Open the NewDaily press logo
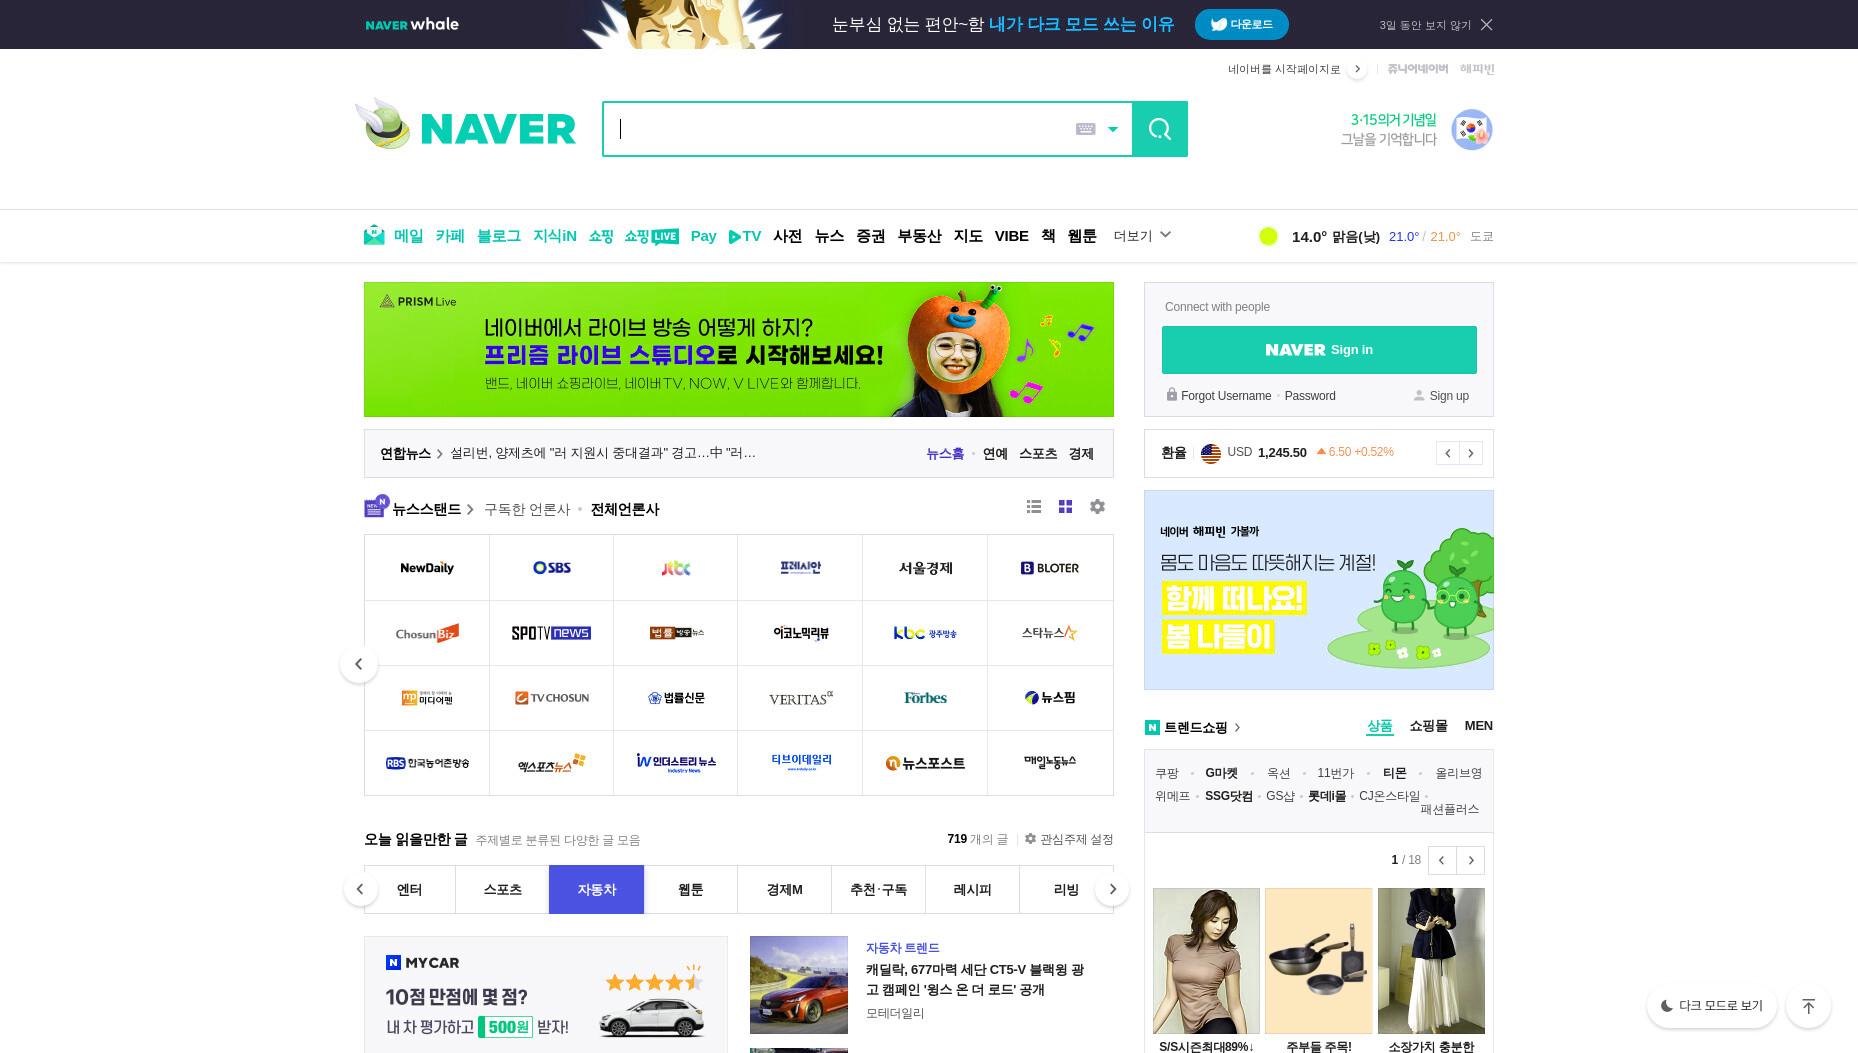Viewport: 1858px width, 1053px height. click(x=427, y=568)
